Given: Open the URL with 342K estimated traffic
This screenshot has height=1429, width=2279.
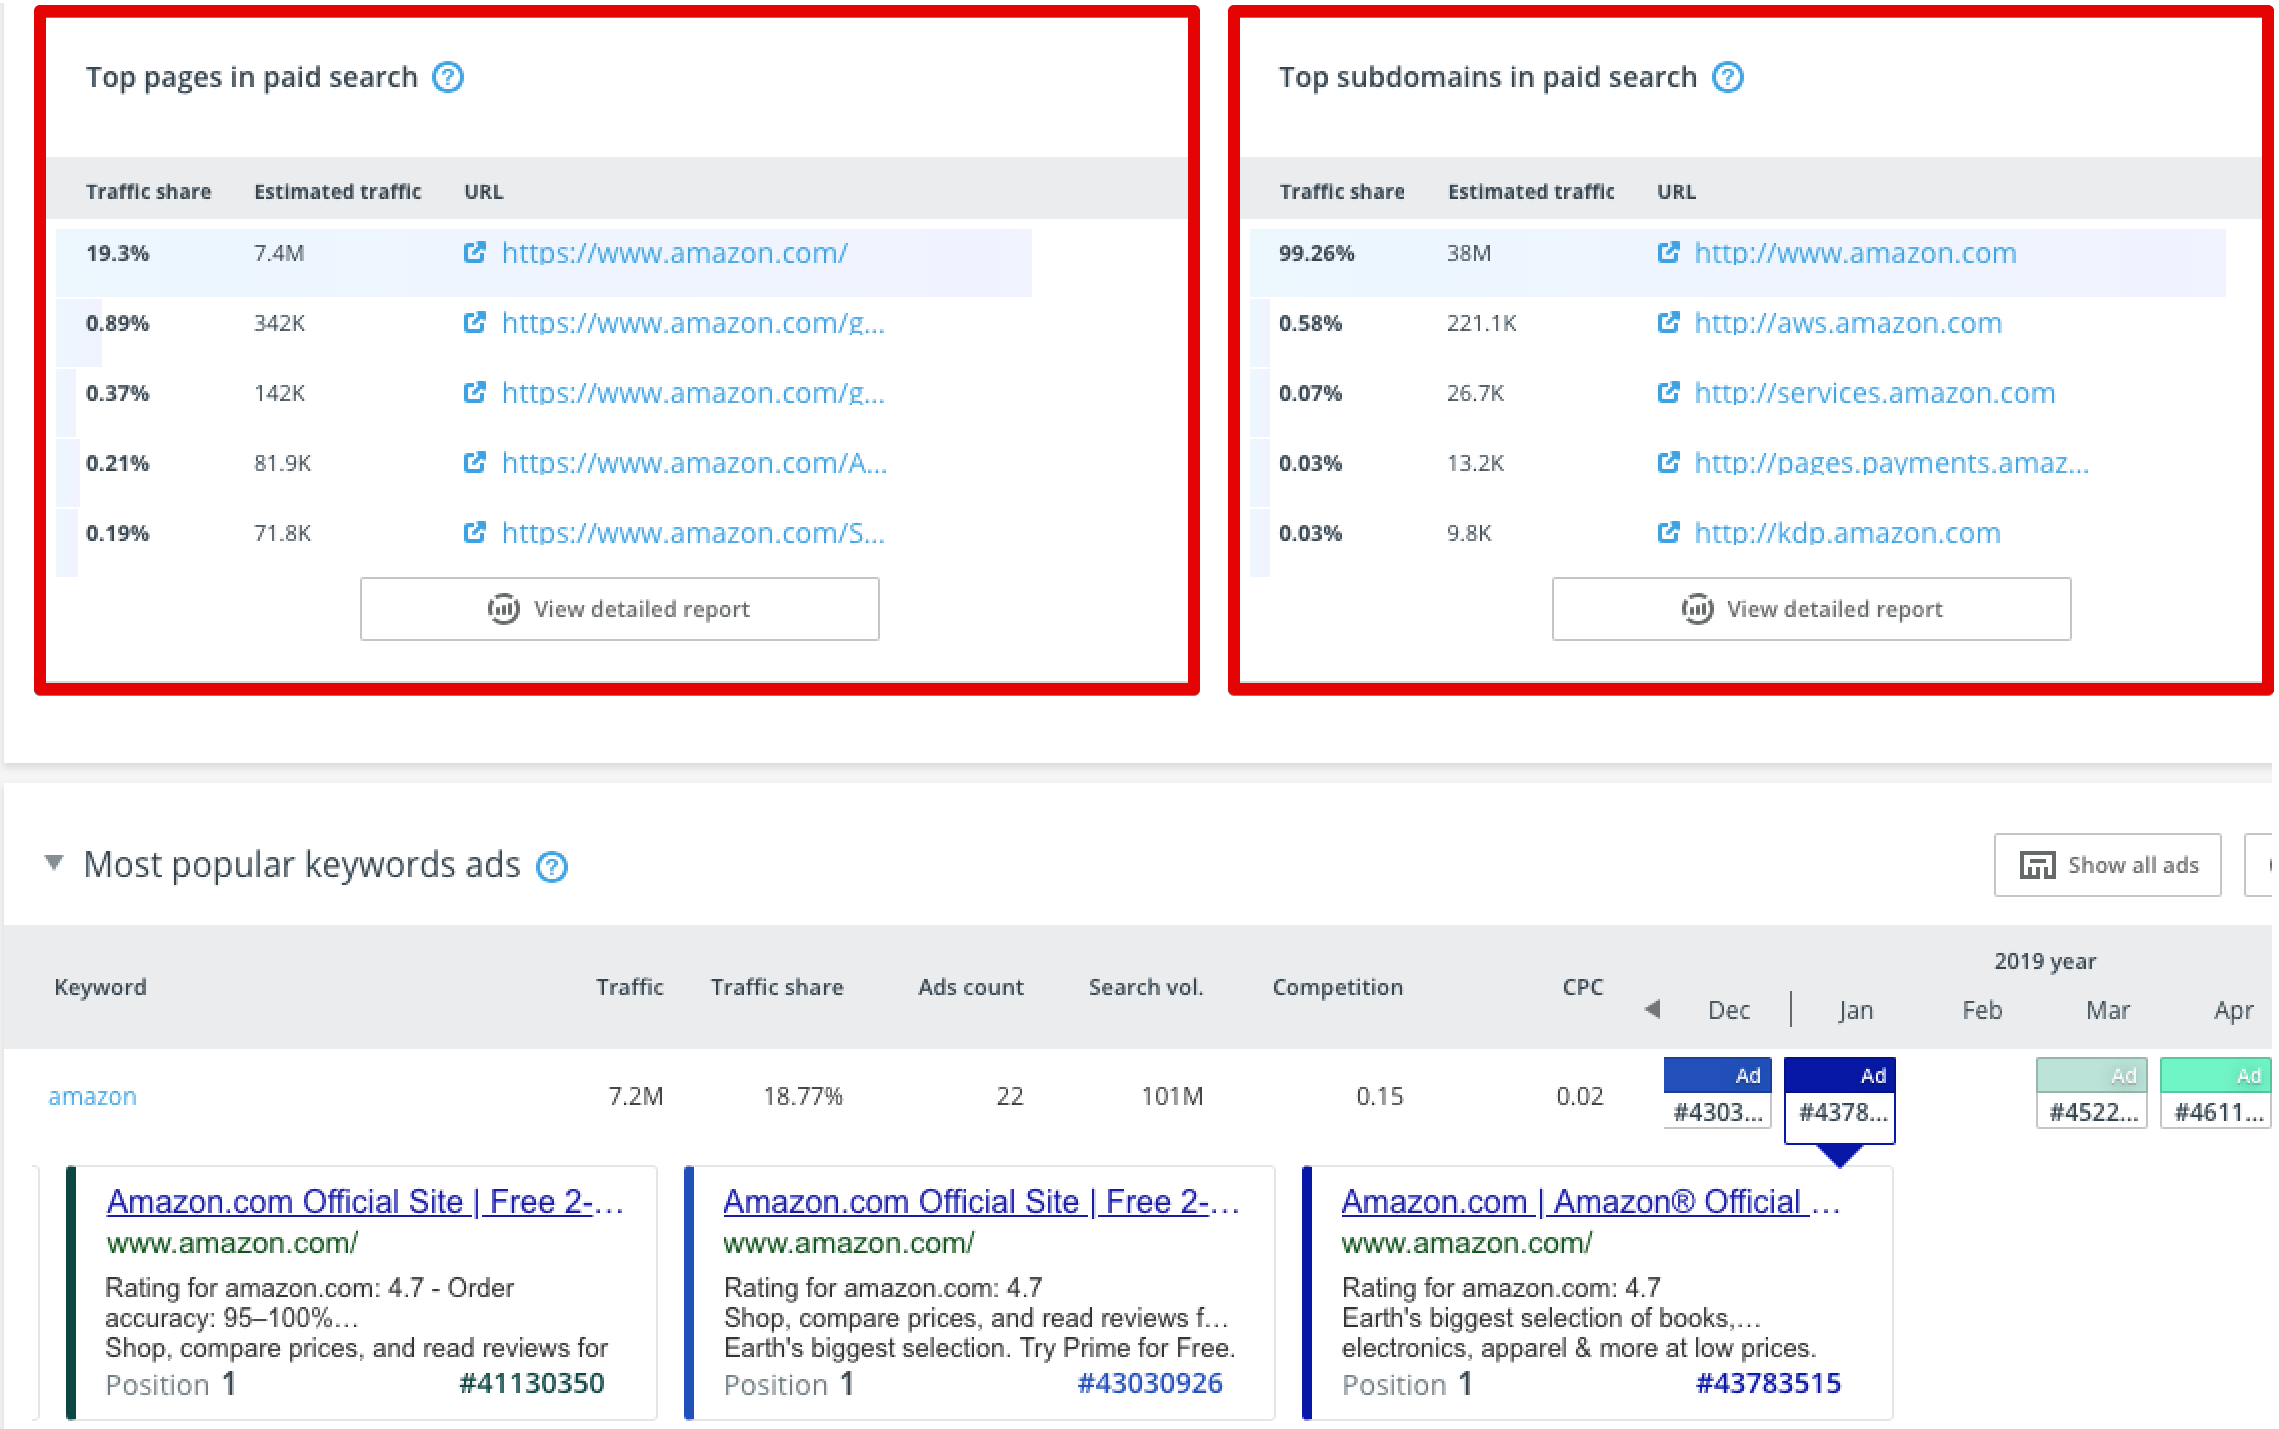Looking at the screenshot, I should 693,323.
